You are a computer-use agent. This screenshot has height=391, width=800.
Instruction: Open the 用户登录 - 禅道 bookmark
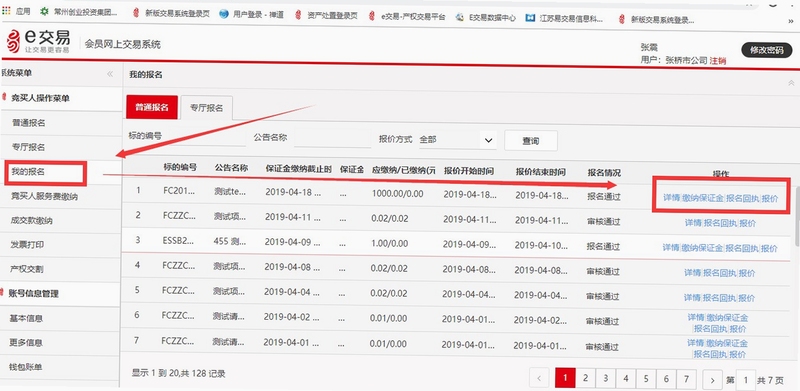252,14
